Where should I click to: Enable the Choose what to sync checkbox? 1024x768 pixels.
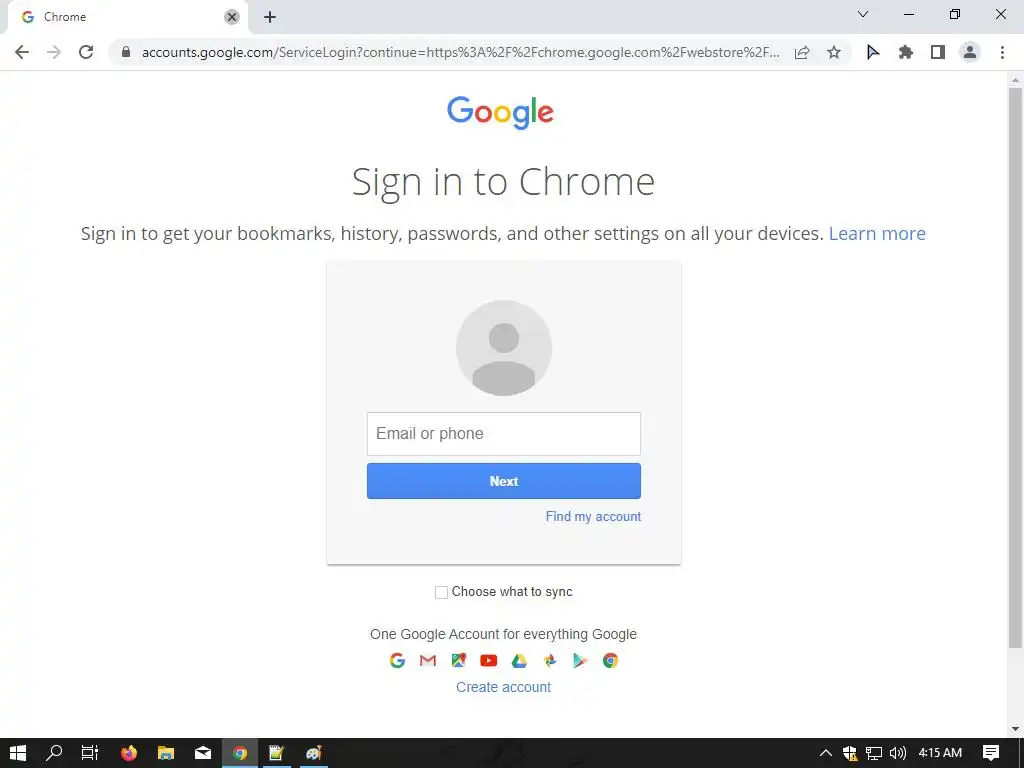[x=441, y=592]
